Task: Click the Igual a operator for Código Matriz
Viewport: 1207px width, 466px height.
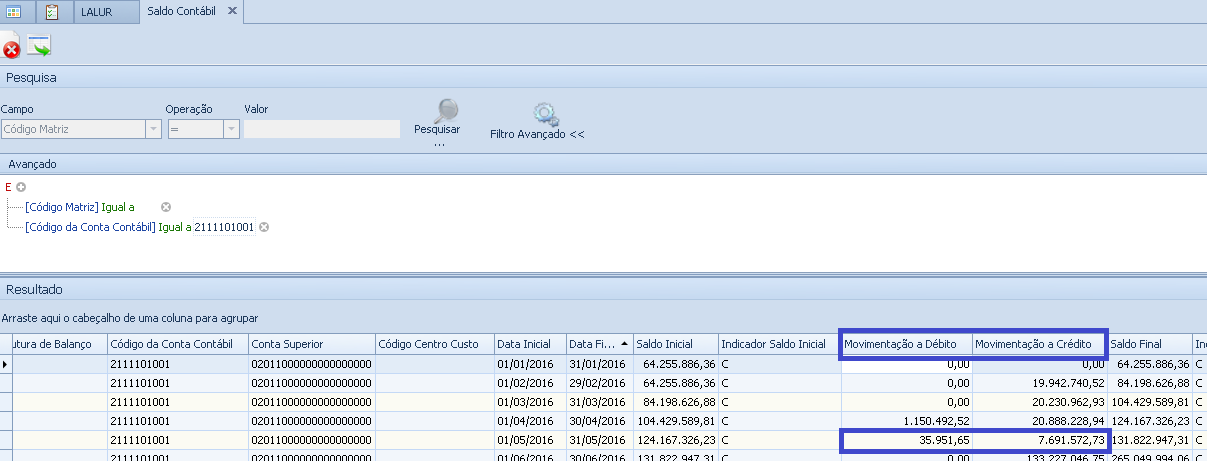Action: tap(117, 207)
